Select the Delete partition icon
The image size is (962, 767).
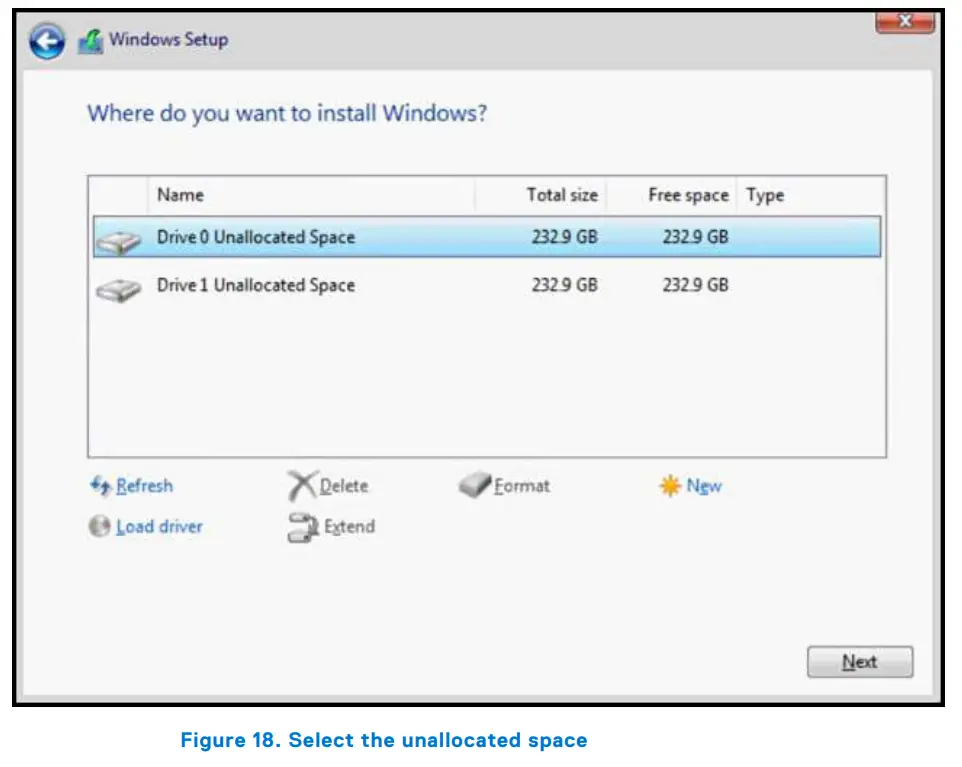coord(300,484)
